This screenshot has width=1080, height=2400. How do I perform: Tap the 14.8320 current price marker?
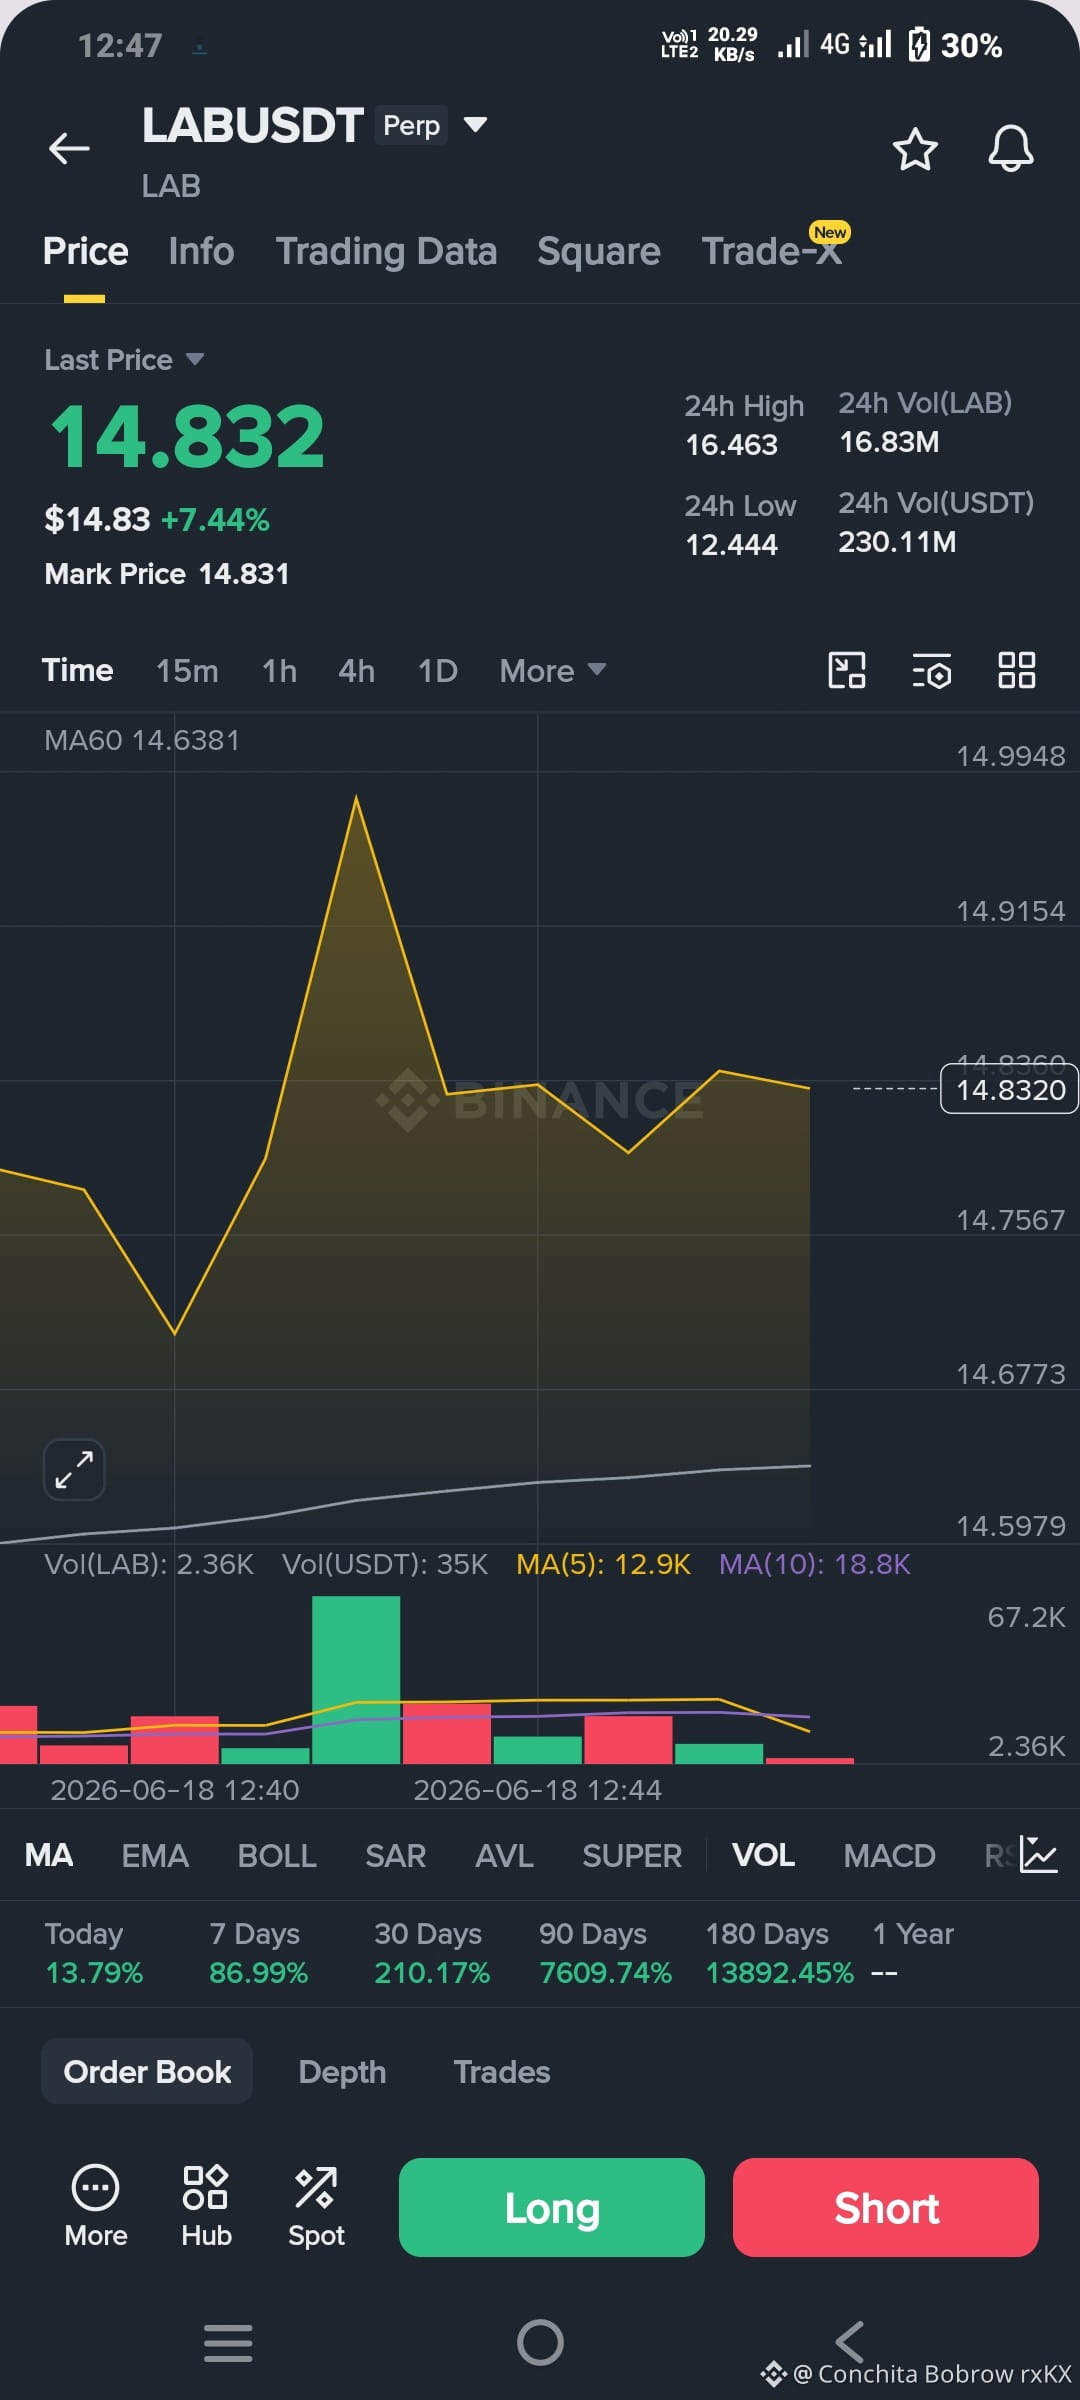1010,1089
